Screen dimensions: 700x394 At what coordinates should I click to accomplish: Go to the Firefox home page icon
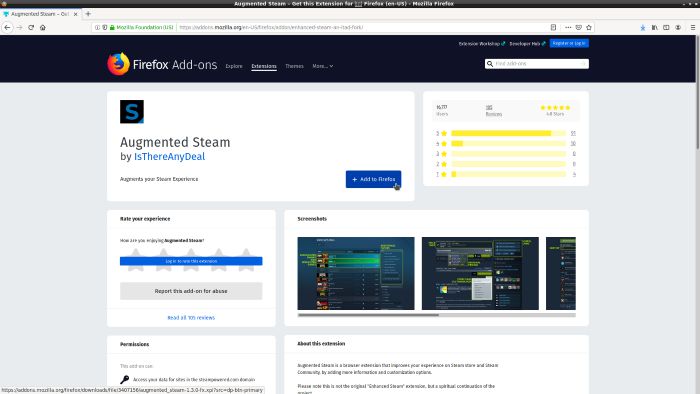tap(42, 27)
